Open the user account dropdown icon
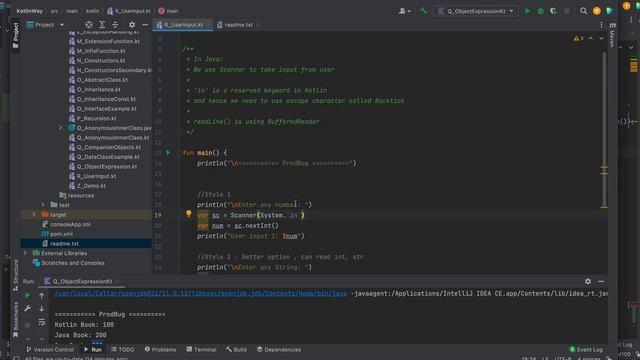The image size is (640, 360). coord(404,11)
